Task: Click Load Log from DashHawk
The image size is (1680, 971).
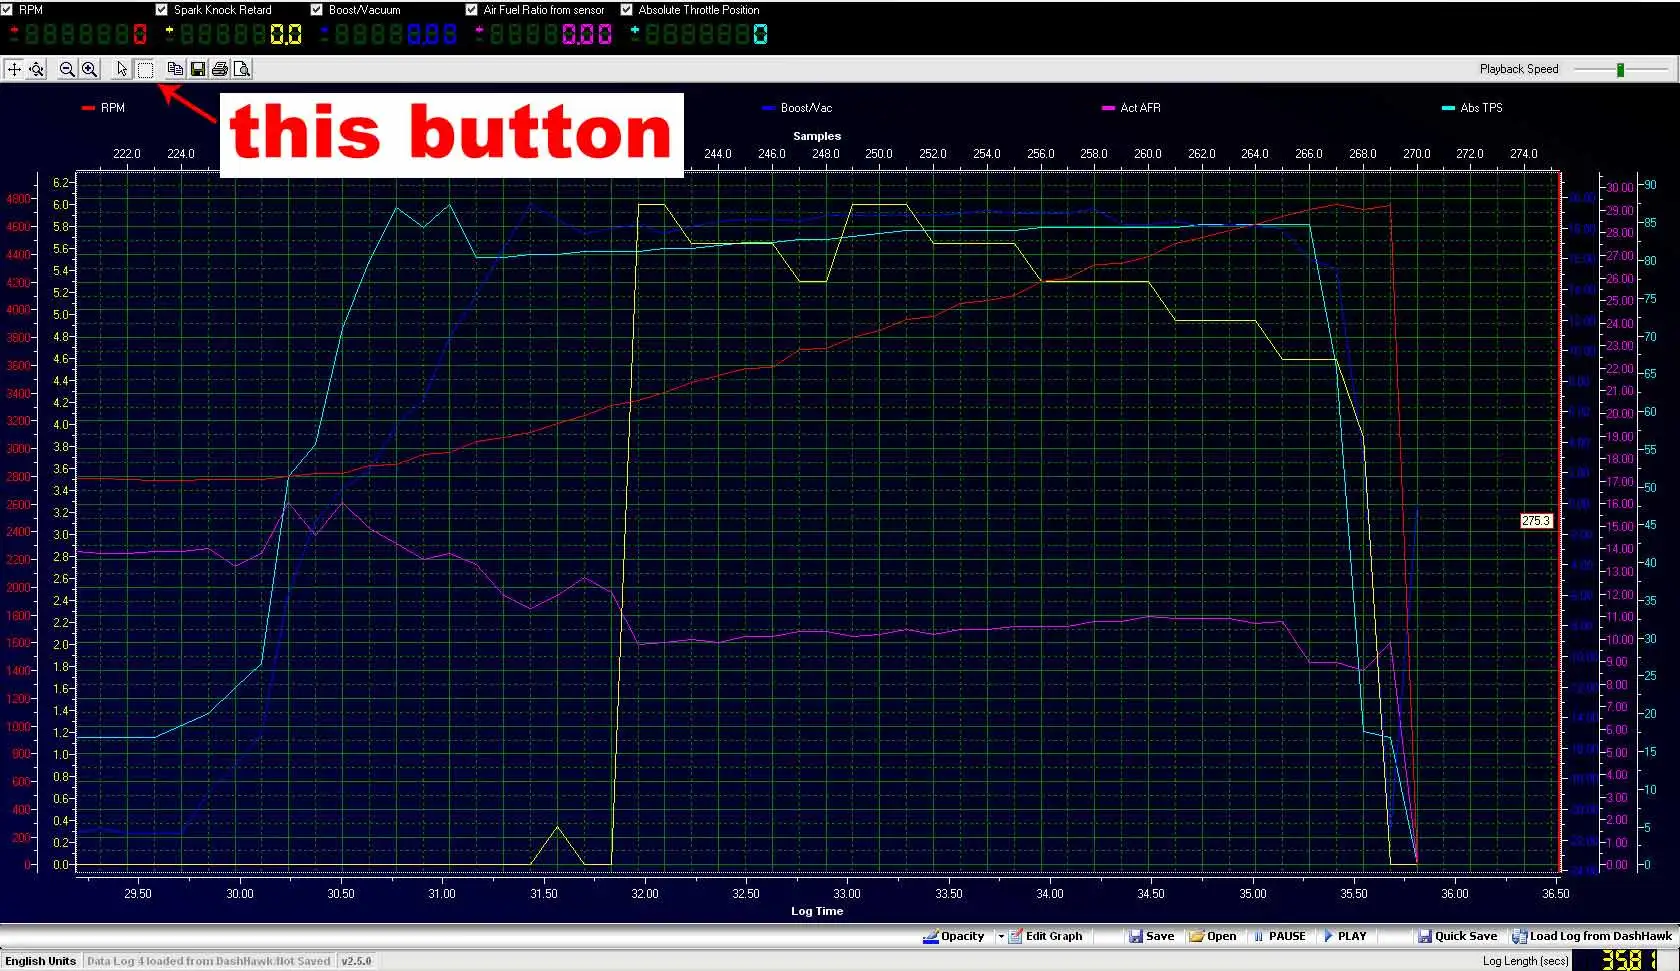Action: click(x=1591, y=937)
